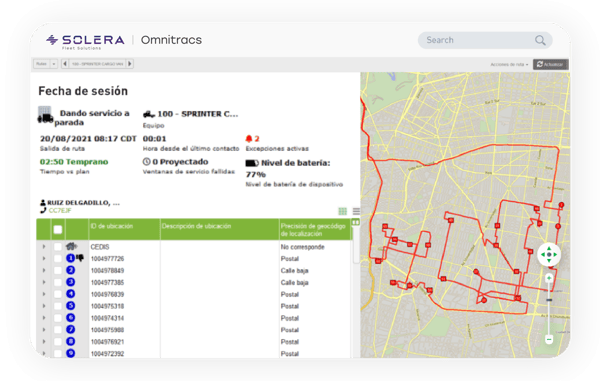Viewport: 600px width, 381px height.
Task: Open the Rutas dropdown arrow
Action: (x=54, y=64)
